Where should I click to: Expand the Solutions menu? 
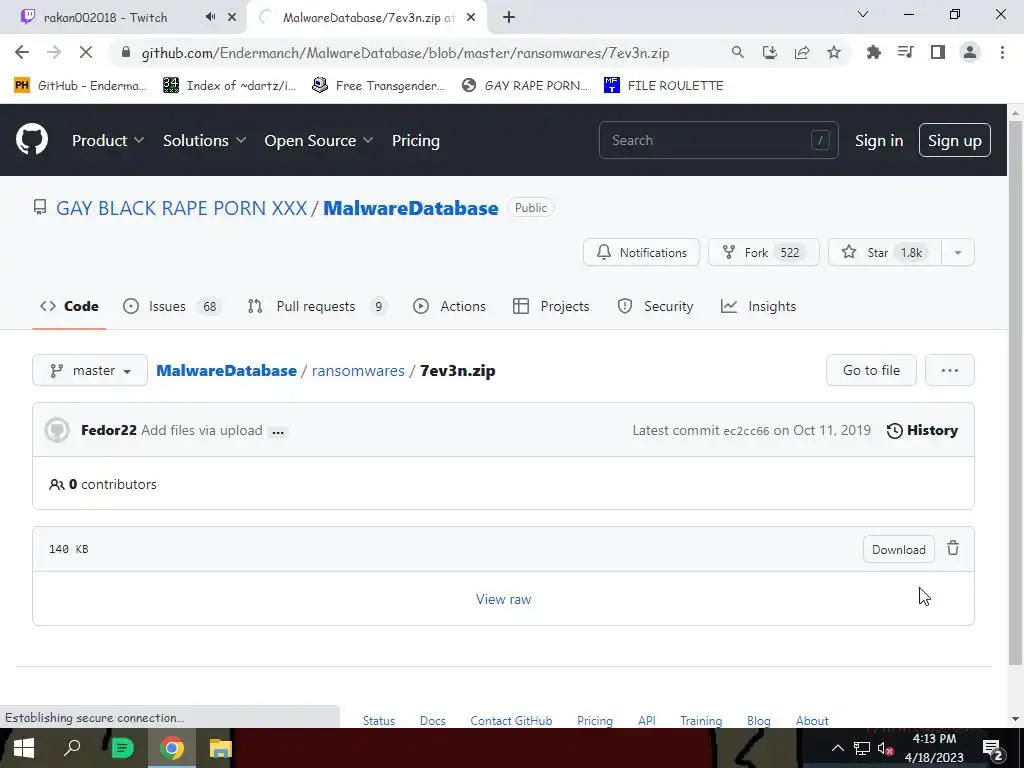click(x=204, y=140)
